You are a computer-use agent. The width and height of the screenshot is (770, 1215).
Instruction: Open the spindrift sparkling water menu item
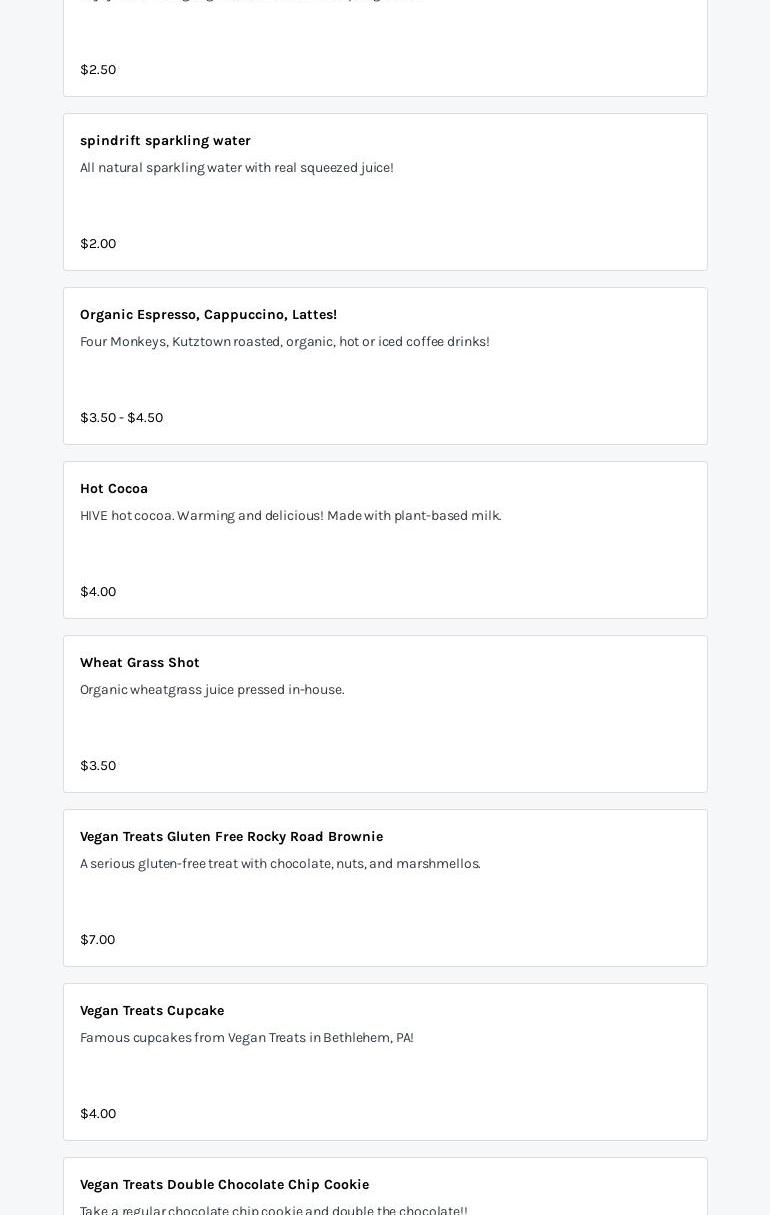pos(165,141)
